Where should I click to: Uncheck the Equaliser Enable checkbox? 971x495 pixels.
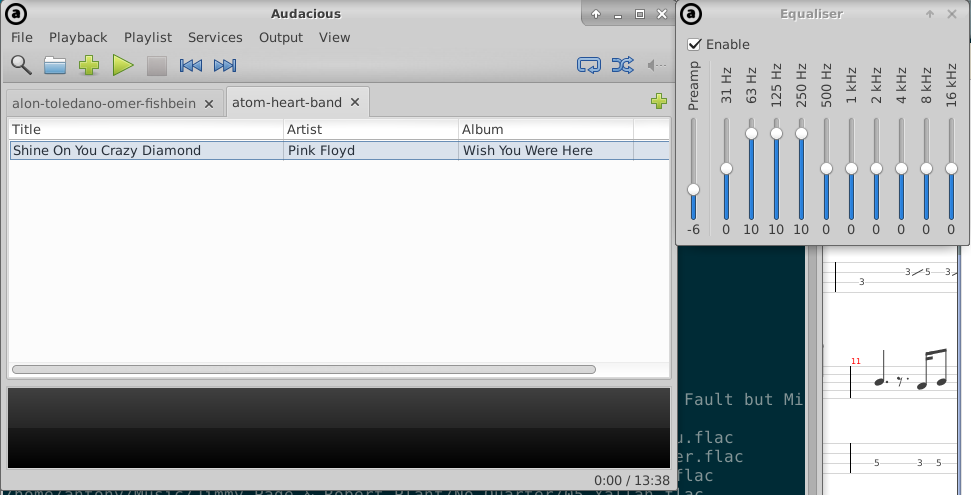click(694, 45)
